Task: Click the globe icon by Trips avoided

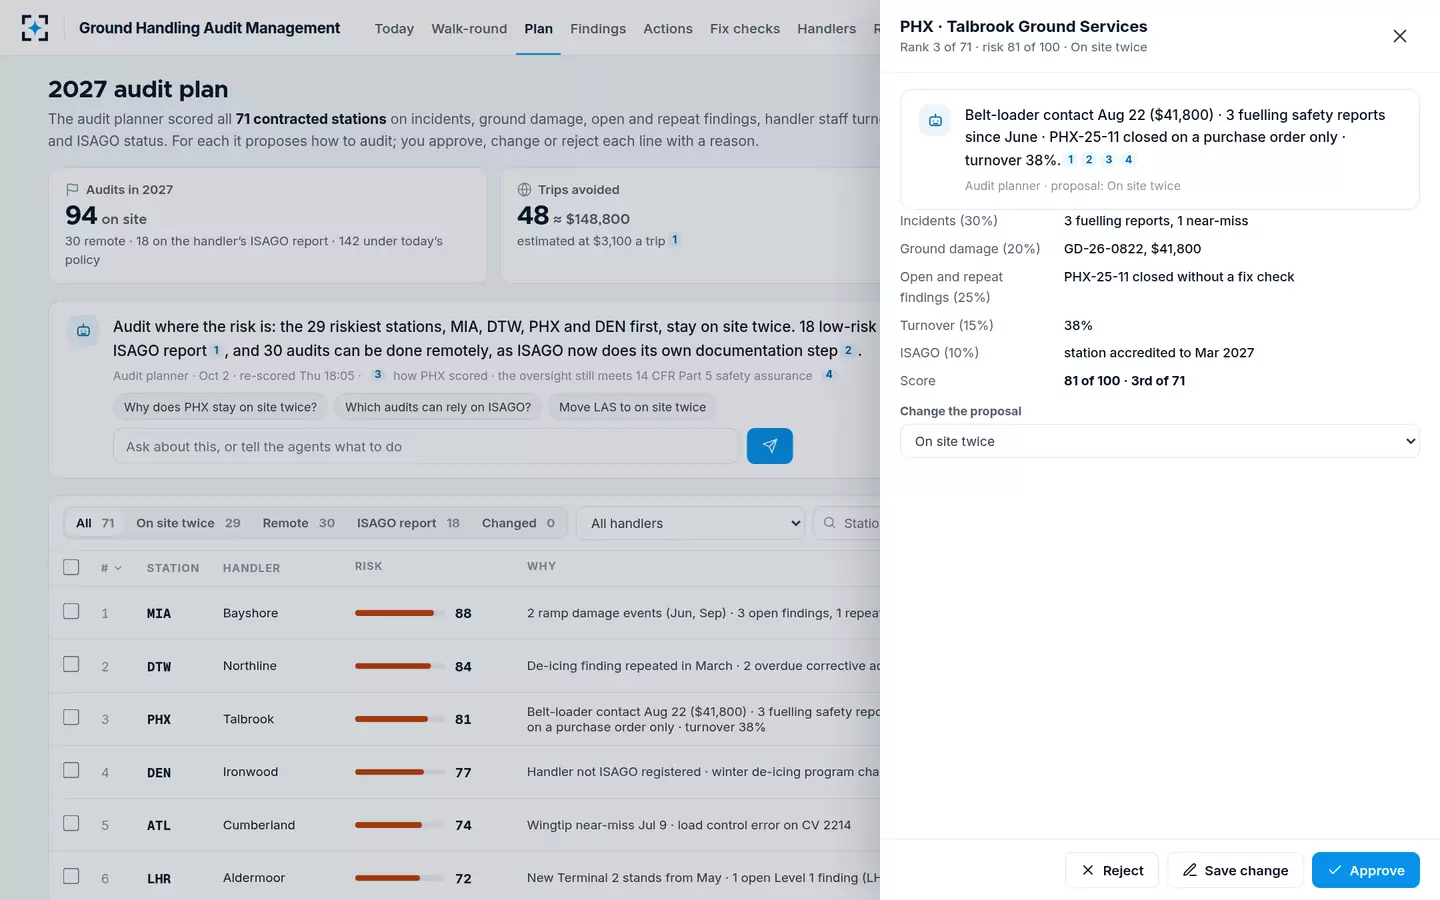Action: point(524,190)
